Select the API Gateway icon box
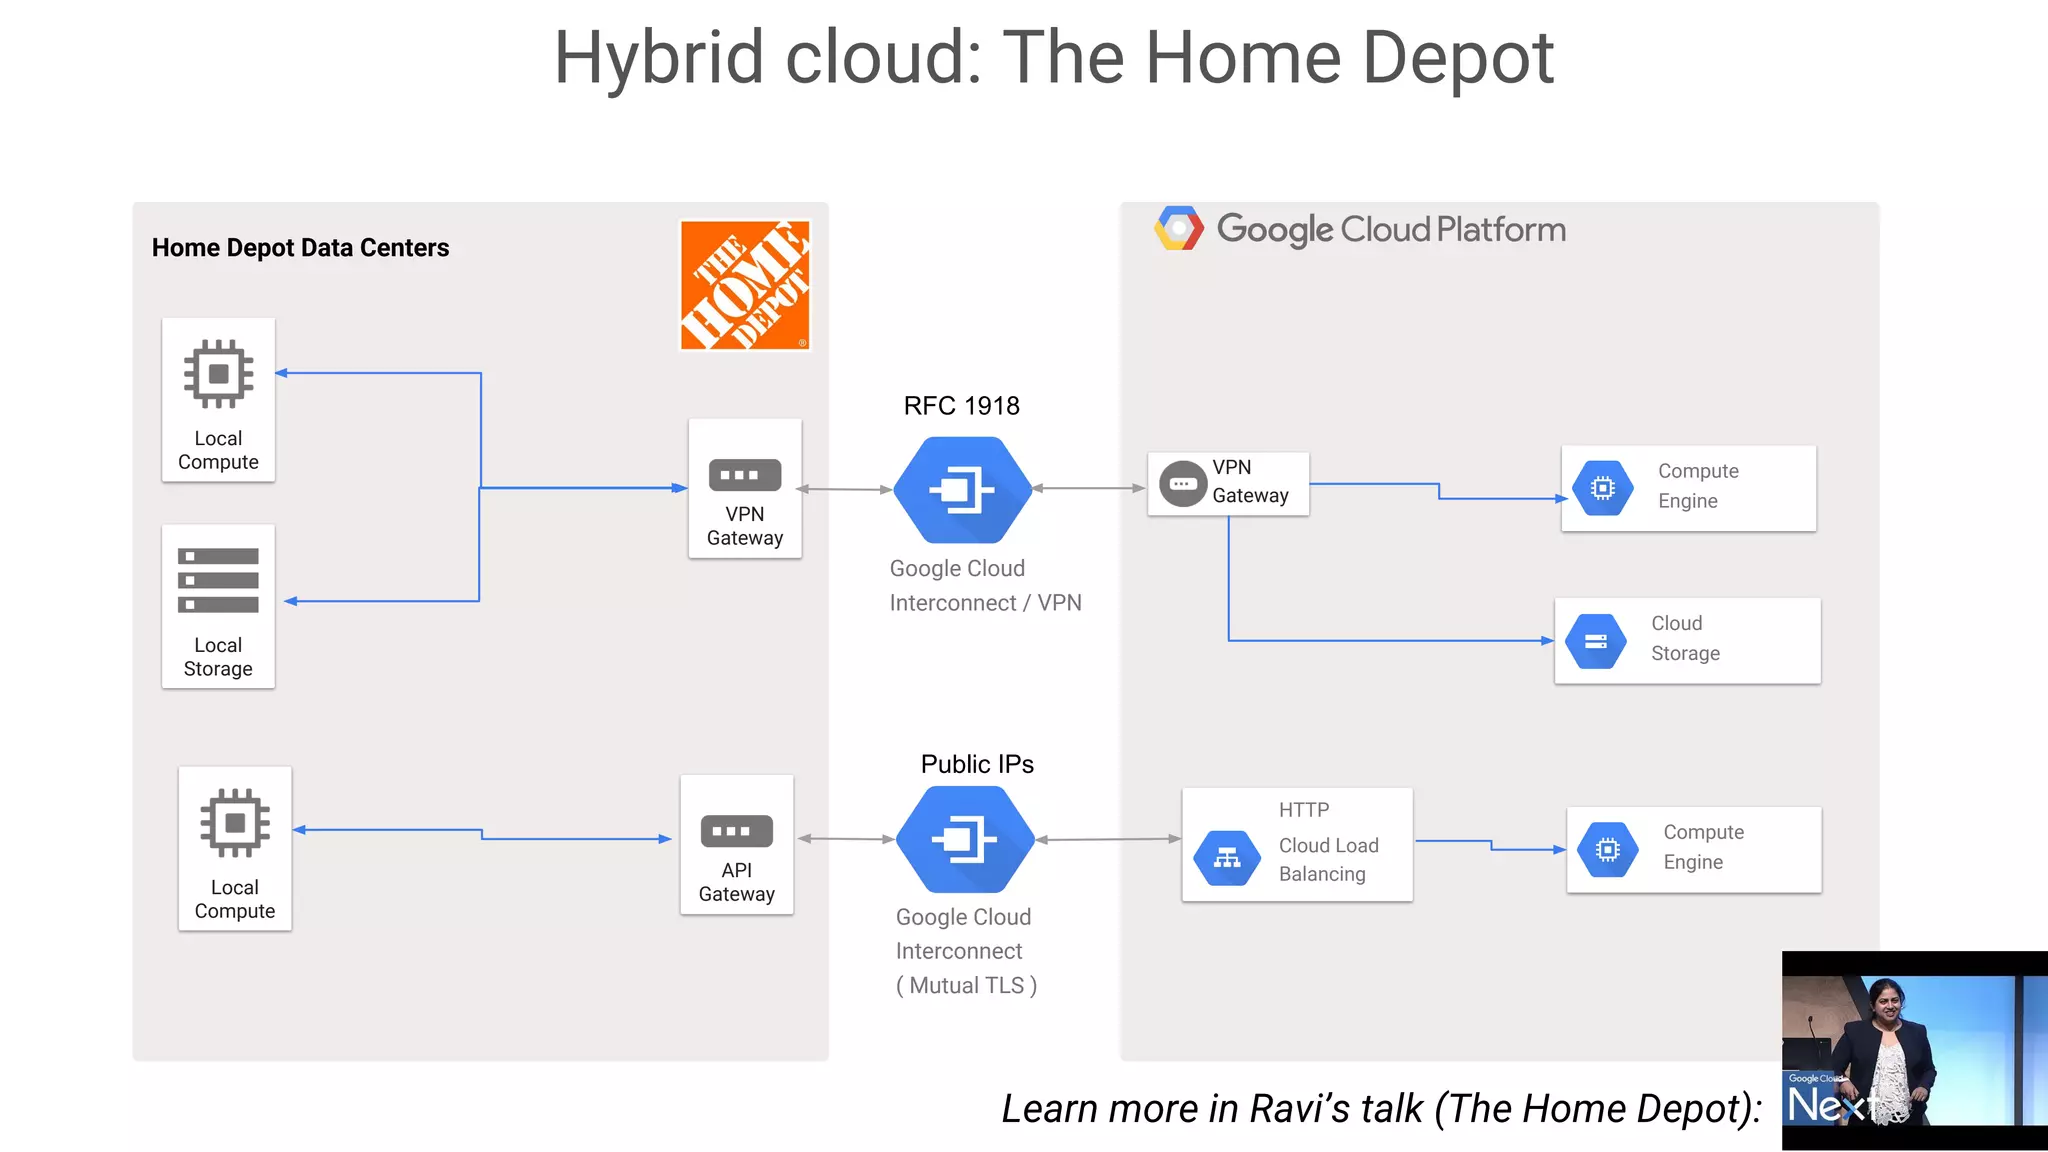Viewport: 2048px width, 1152px height. (737, 844)
